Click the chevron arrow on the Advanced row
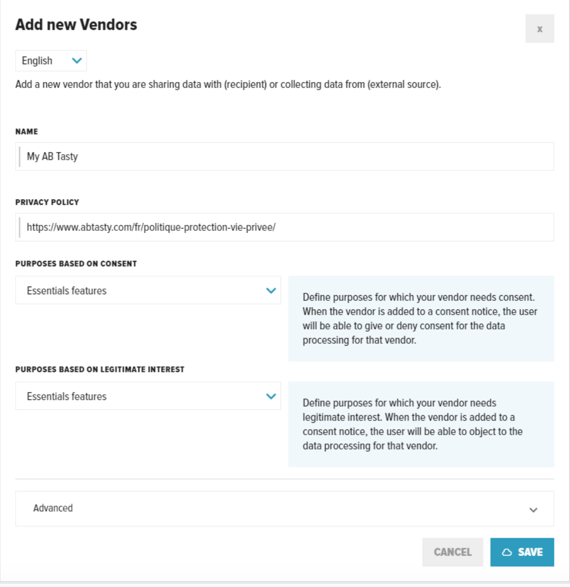This screenshot has width=570, height=587. pyautogui.click(x=533, y=510)
